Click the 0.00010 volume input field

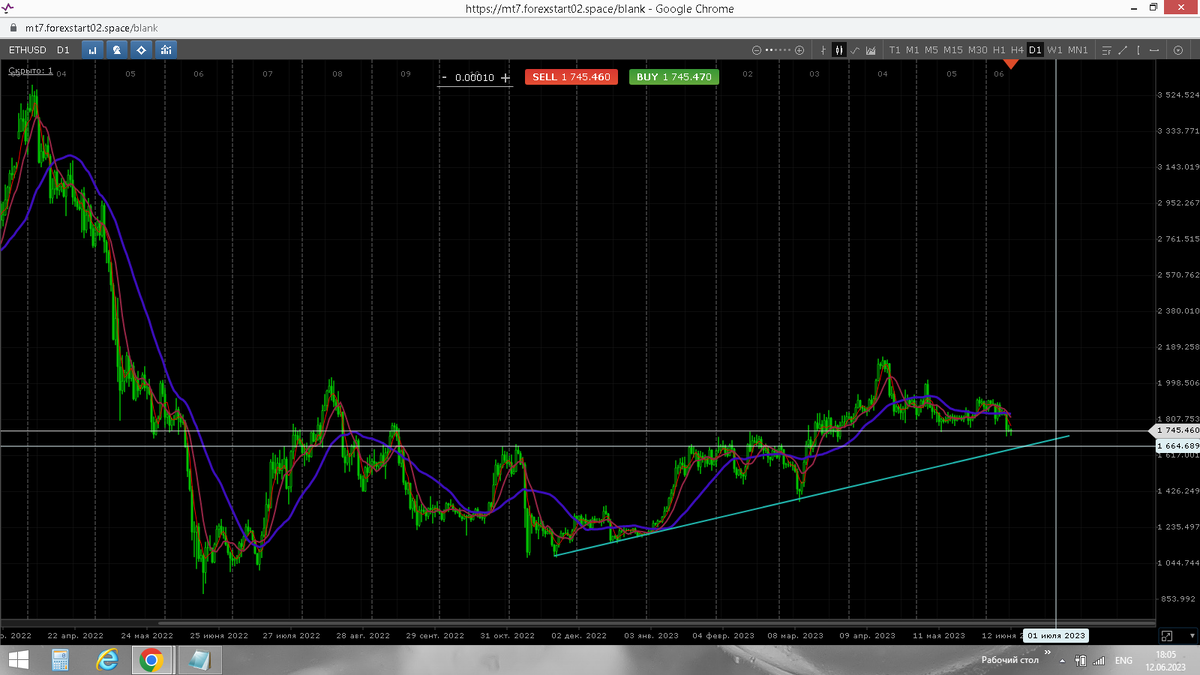click(x=475, y=77)
